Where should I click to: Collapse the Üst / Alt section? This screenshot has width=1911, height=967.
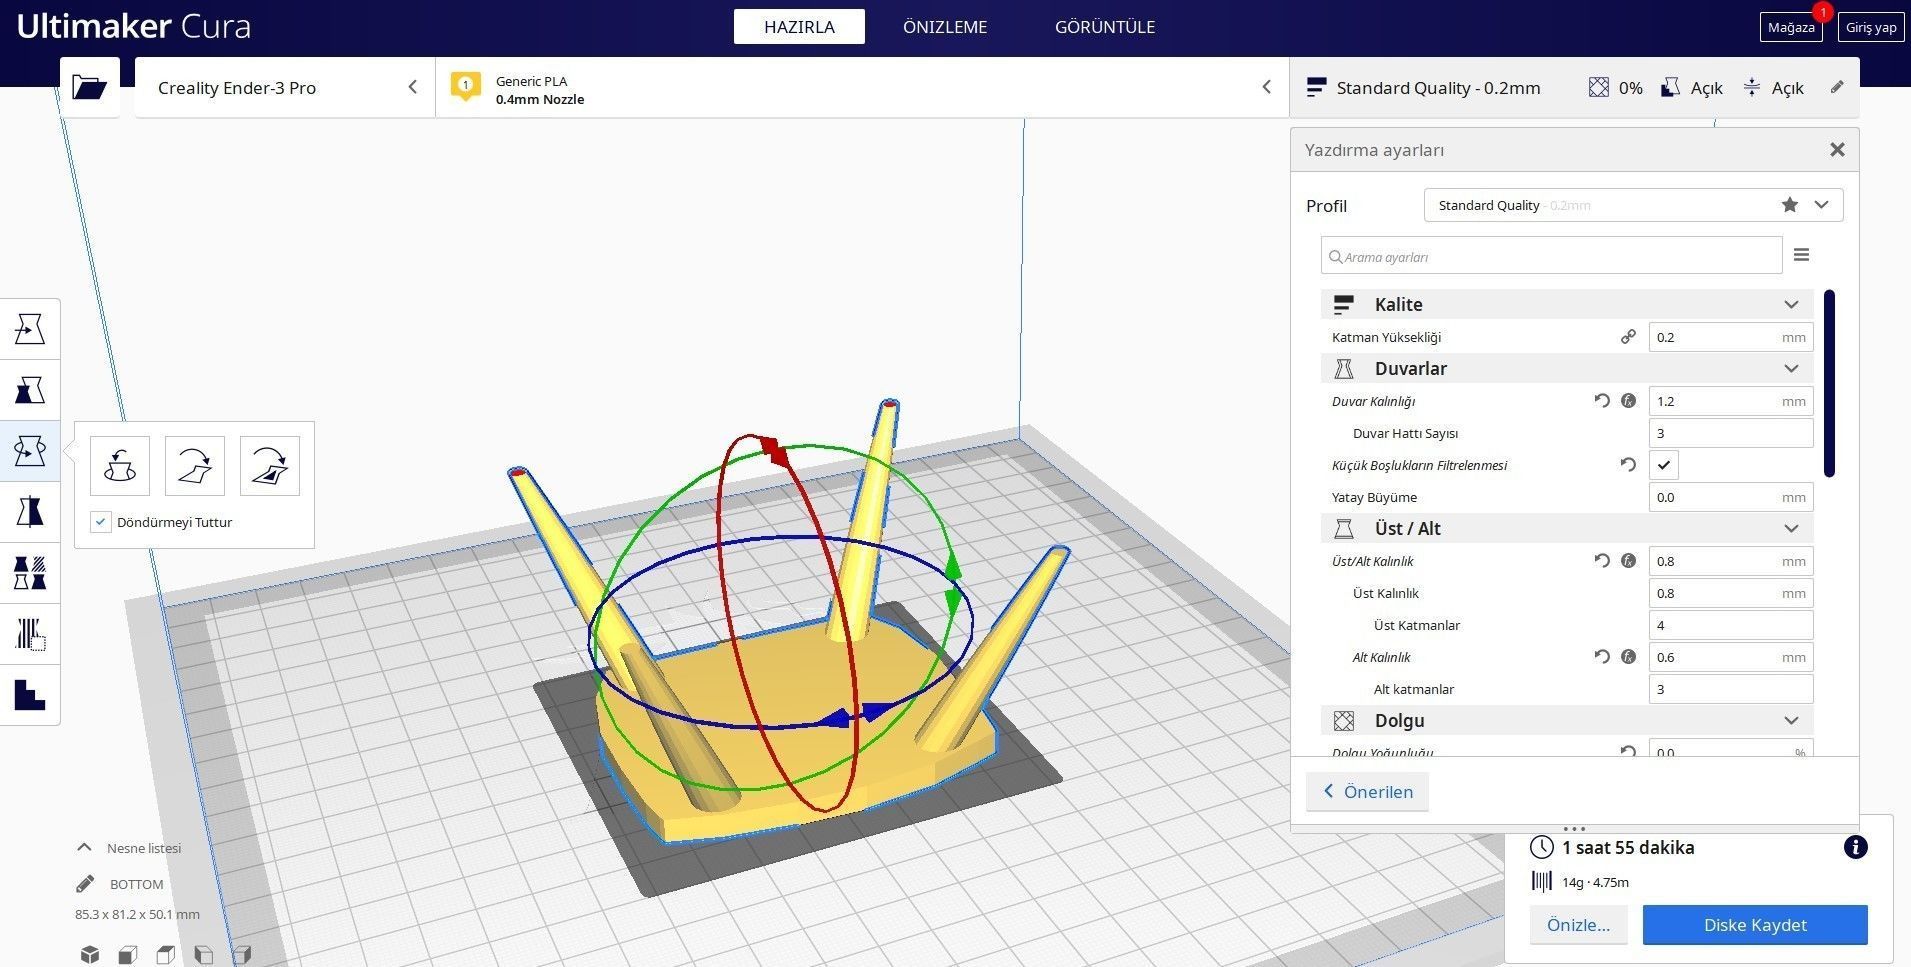pos(1791,528)
